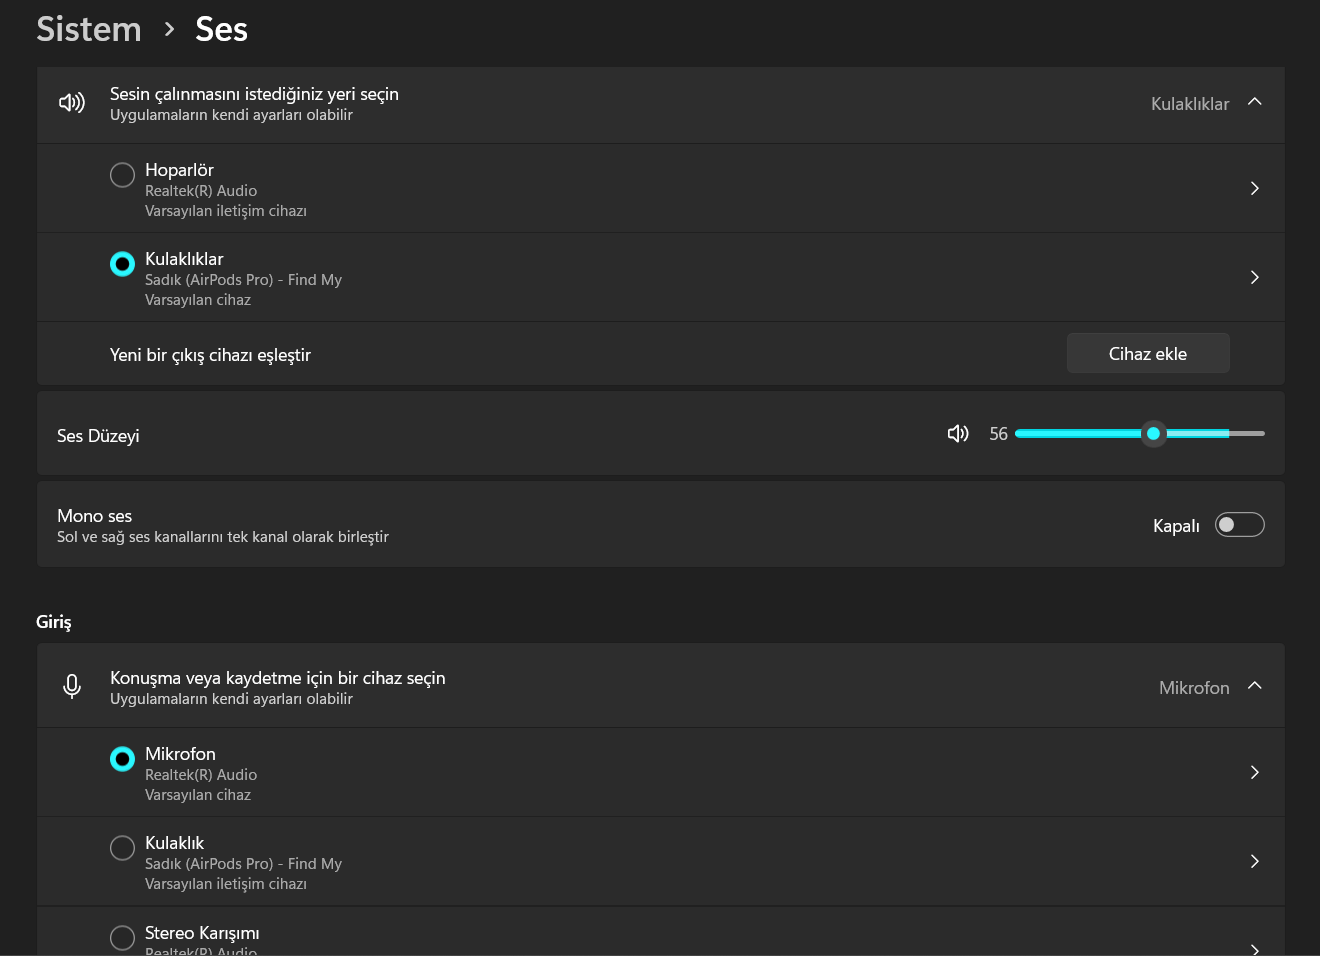The image size is (1320, 956).
Task: Collapse the Mikrofon input device list
Action: tap(1254, 686)
